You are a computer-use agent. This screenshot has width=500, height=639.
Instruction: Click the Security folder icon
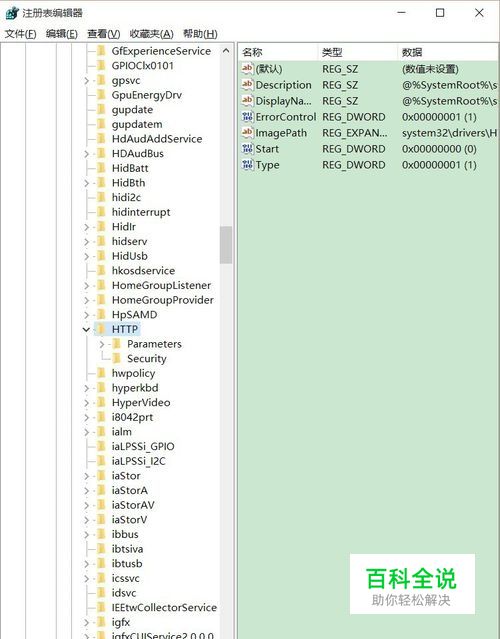tap(117, 359)
